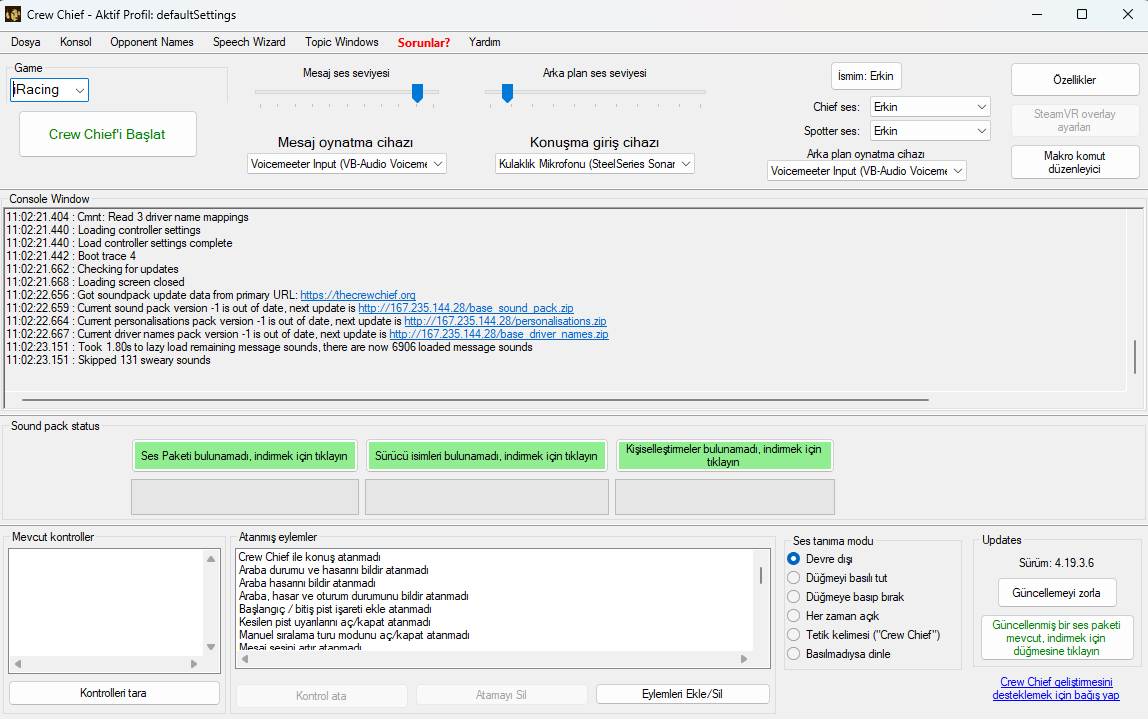Select the Düğmeye basıp bırak option
This screenshot has height=719, width=1148.
tap(794, 597)
